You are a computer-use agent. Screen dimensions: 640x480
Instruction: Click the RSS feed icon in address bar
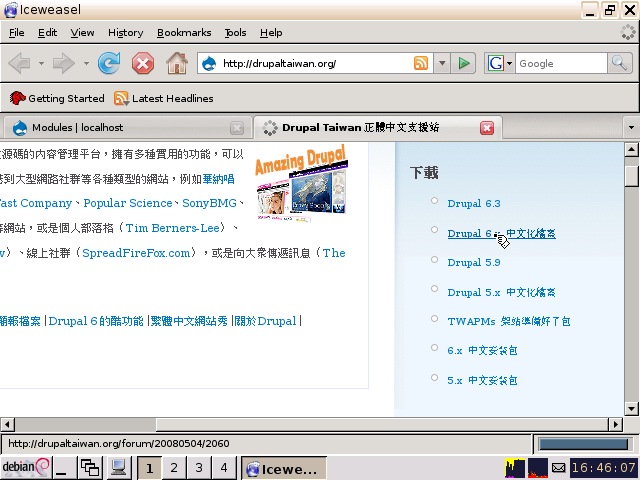click(x=421, y=63)
